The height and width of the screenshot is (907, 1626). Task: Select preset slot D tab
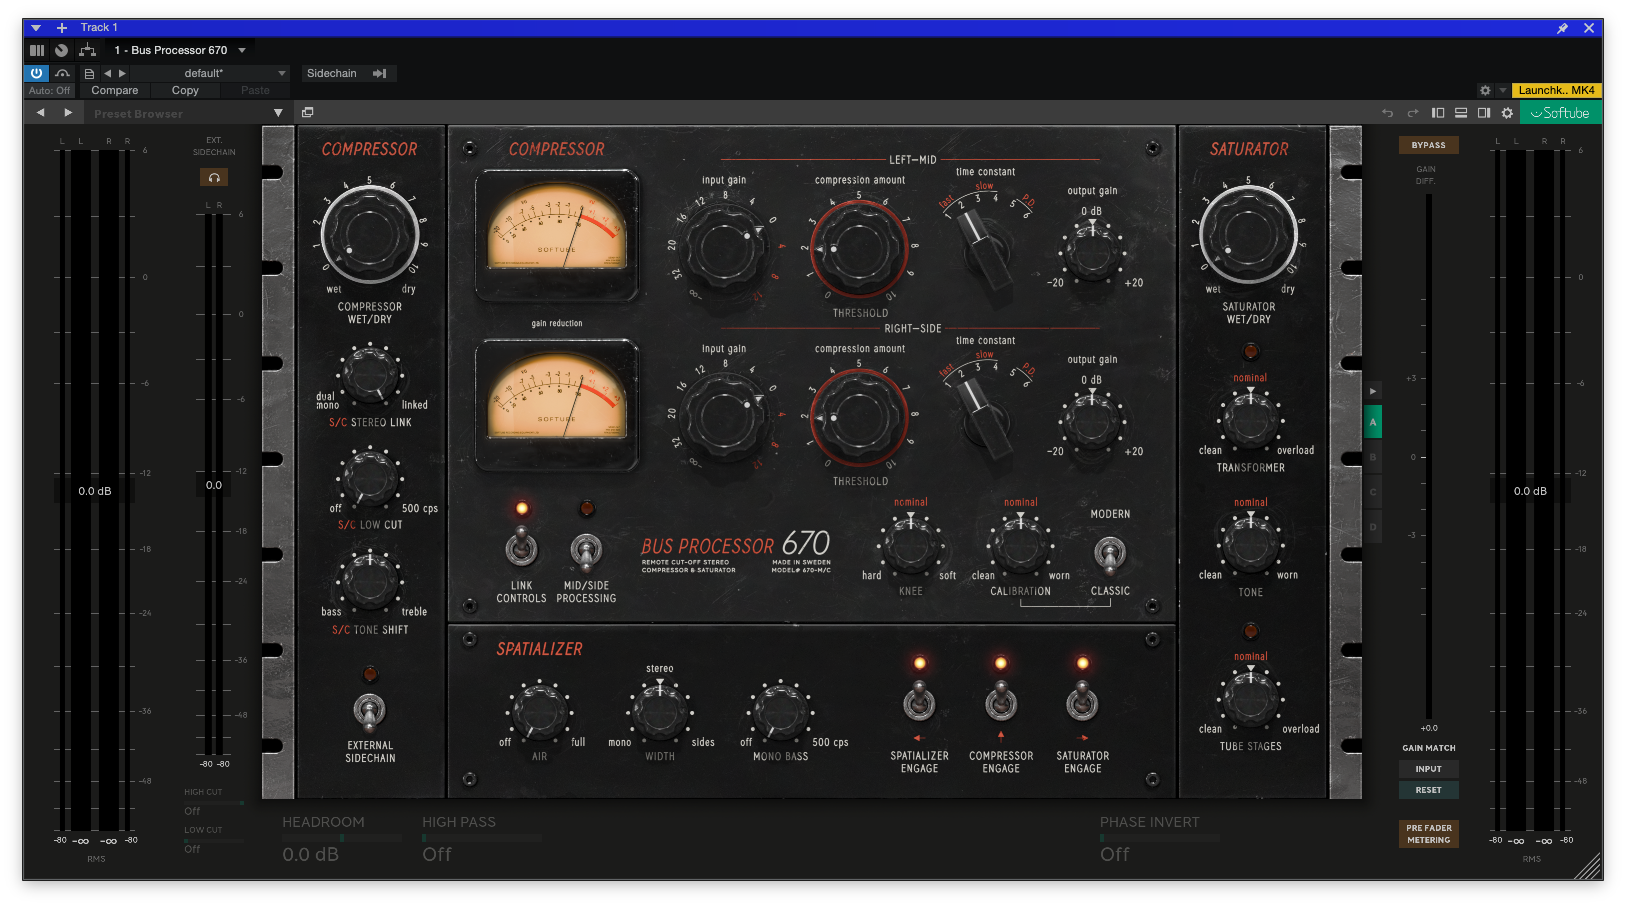(x=1373, y=527)
